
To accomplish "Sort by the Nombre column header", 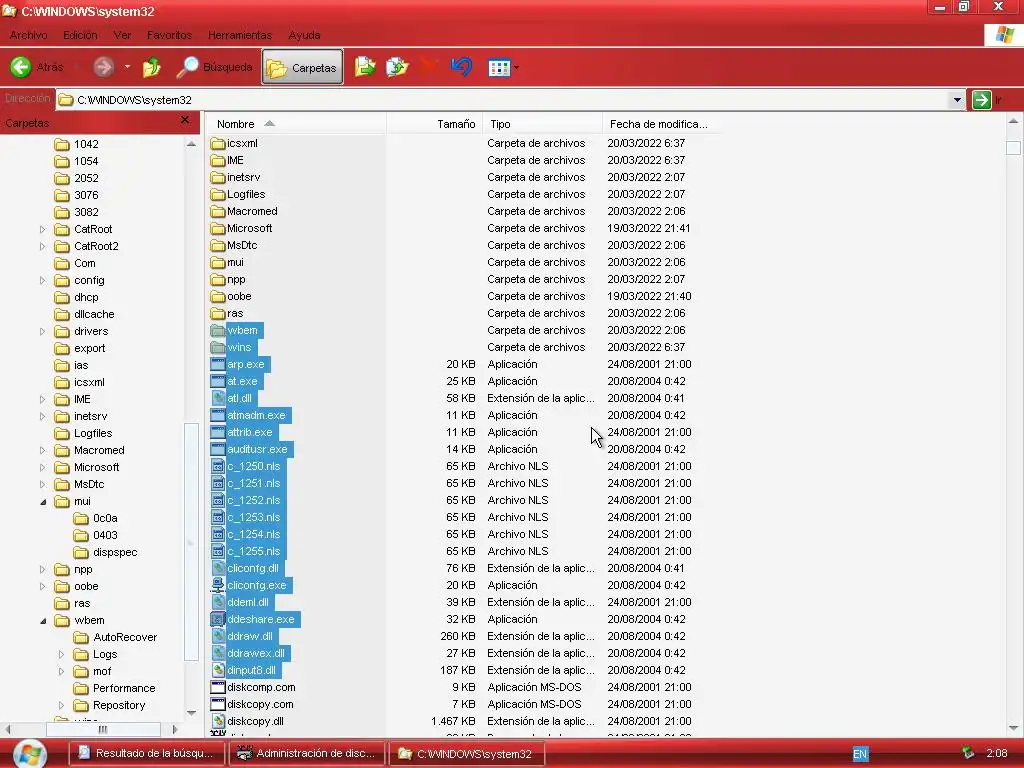I will pyautogui.click(x=296, y=123).
